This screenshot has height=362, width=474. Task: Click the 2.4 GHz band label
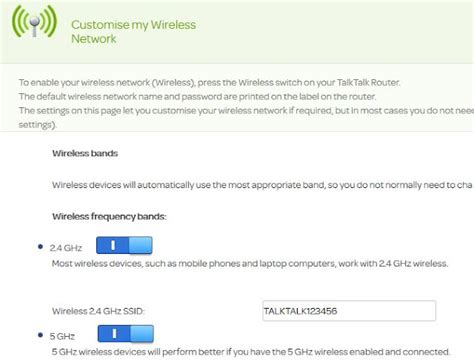pos(66,248)
